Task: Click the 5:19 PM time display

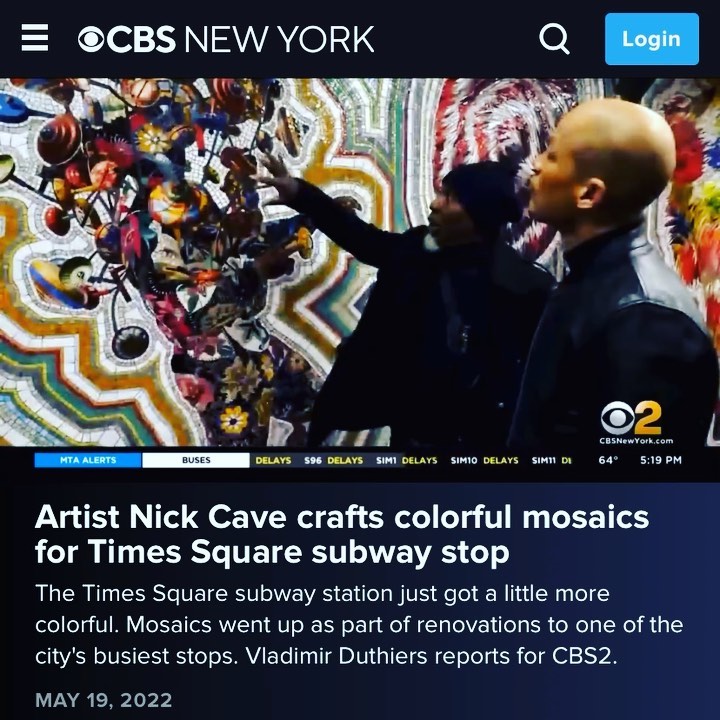Action: 661,460
